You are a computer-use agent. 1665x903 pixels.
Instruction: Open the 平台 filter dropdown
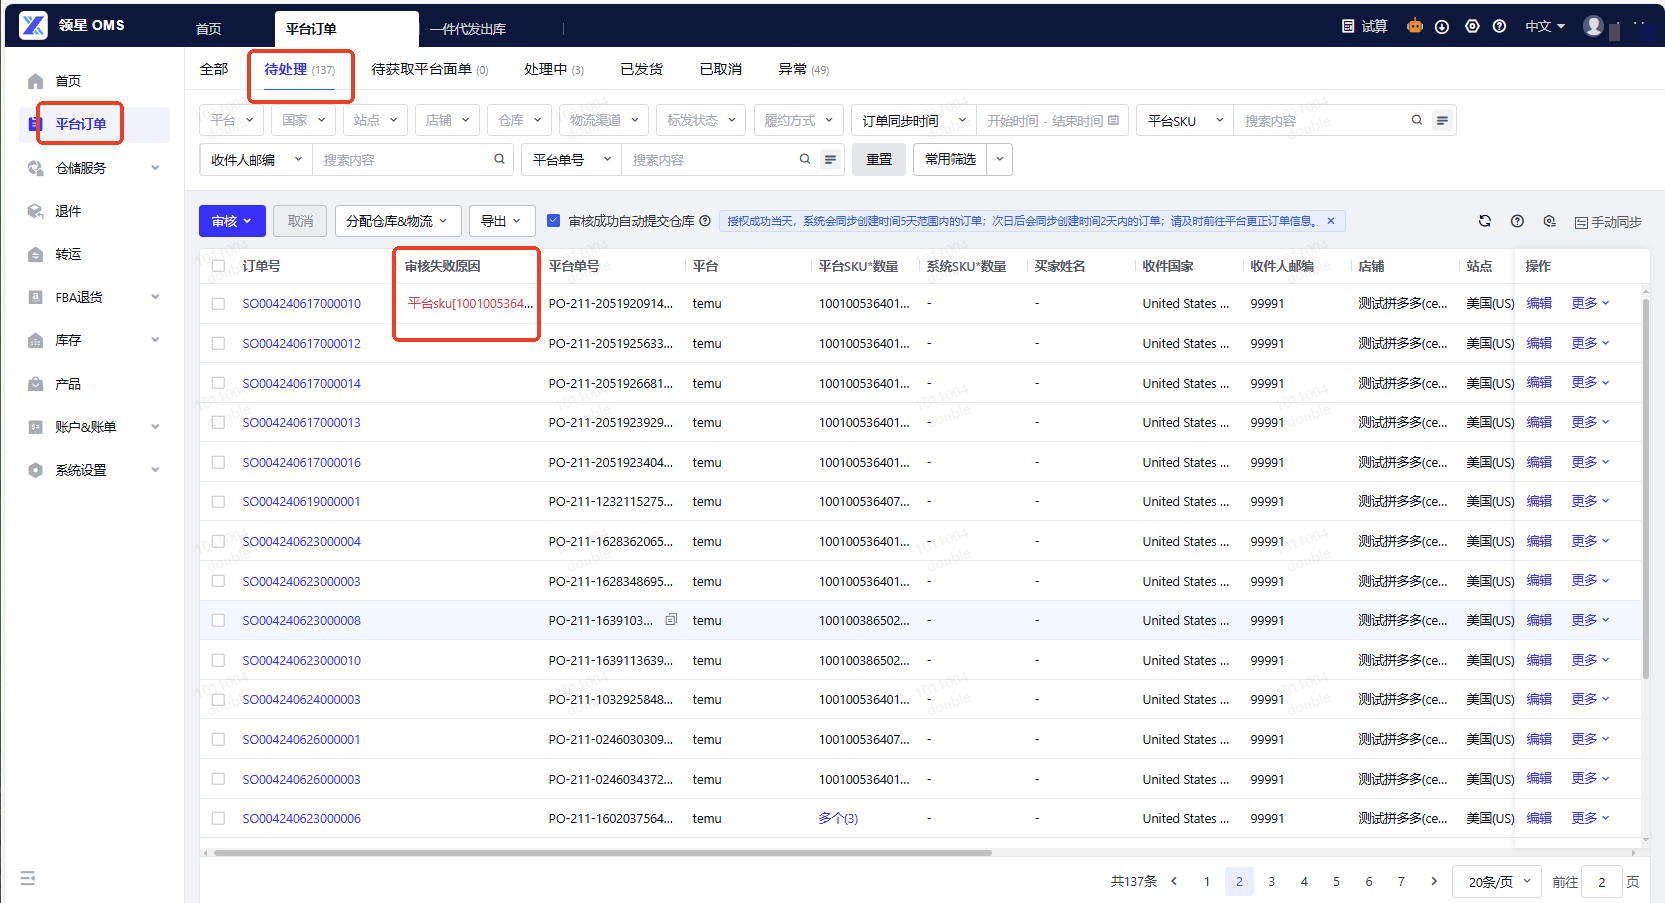click(232, 120)
